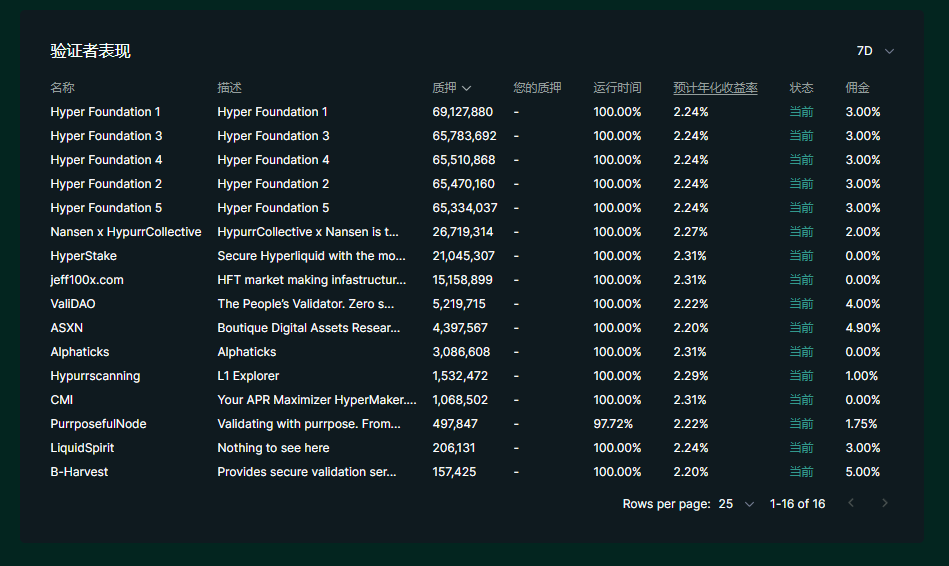Select jeff100x.com validator name

tap(87, 280)
